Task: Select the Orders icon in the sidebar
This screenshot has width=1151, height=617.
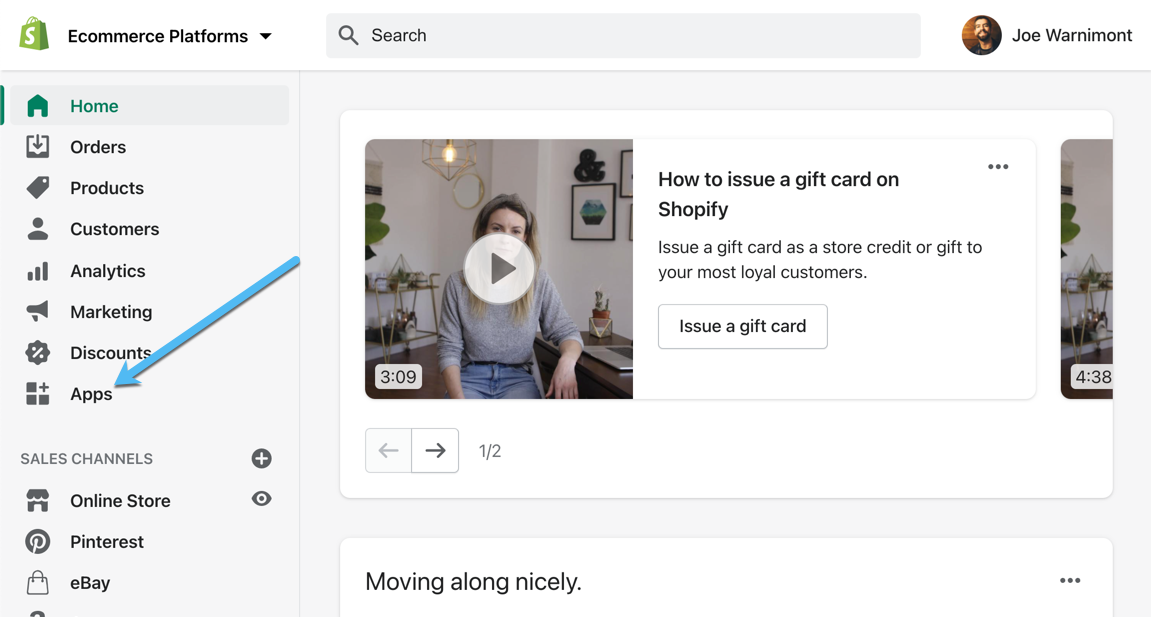Action: pos(37,147)
